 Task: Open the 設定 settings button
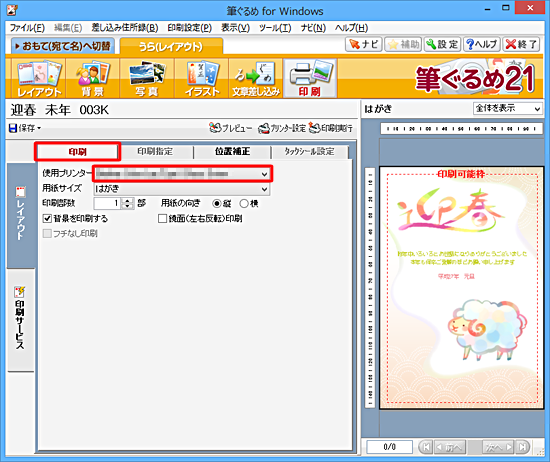pyautogui.click(x=442, y=44)
